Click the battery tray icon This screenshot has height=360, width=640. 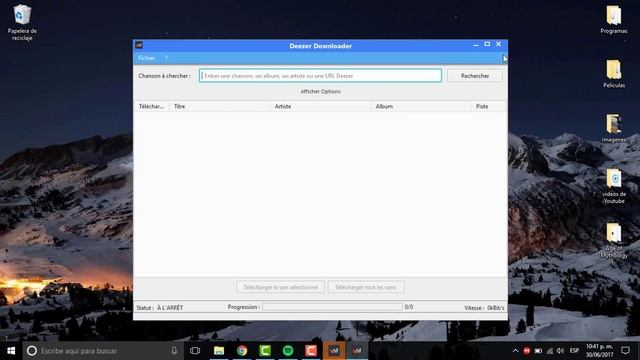coord(538,351)
